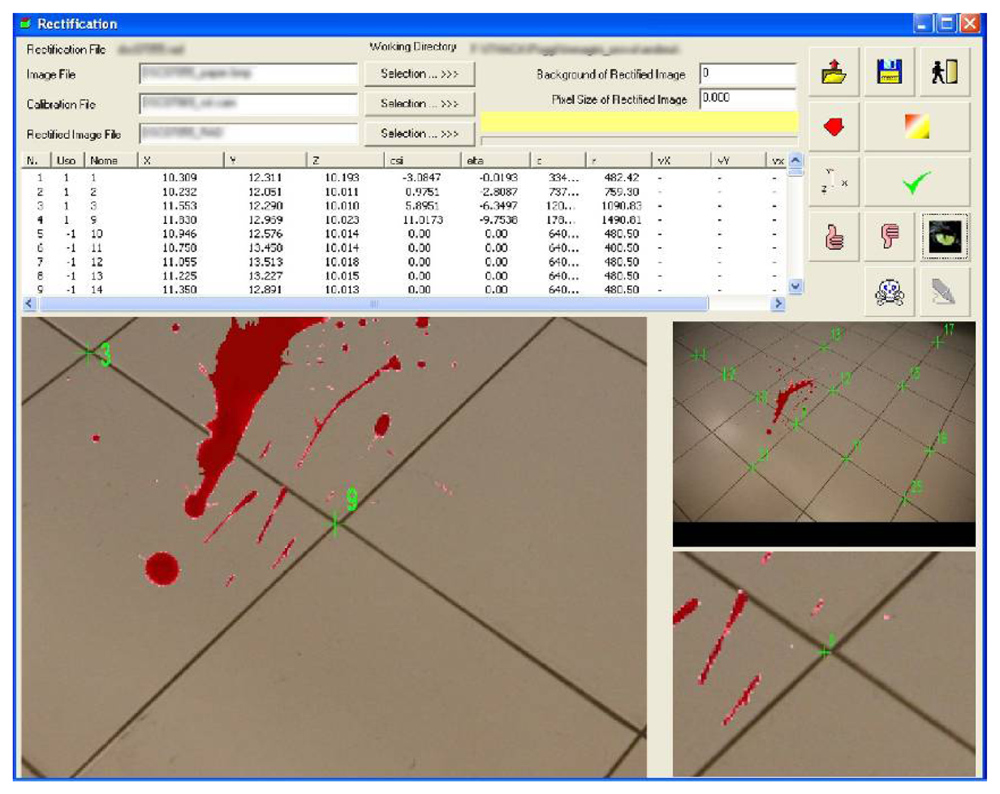Viewport: 1000px width, 794px height.
Task: Save using the floppy disk icon
Action: [x=889, y=73]
